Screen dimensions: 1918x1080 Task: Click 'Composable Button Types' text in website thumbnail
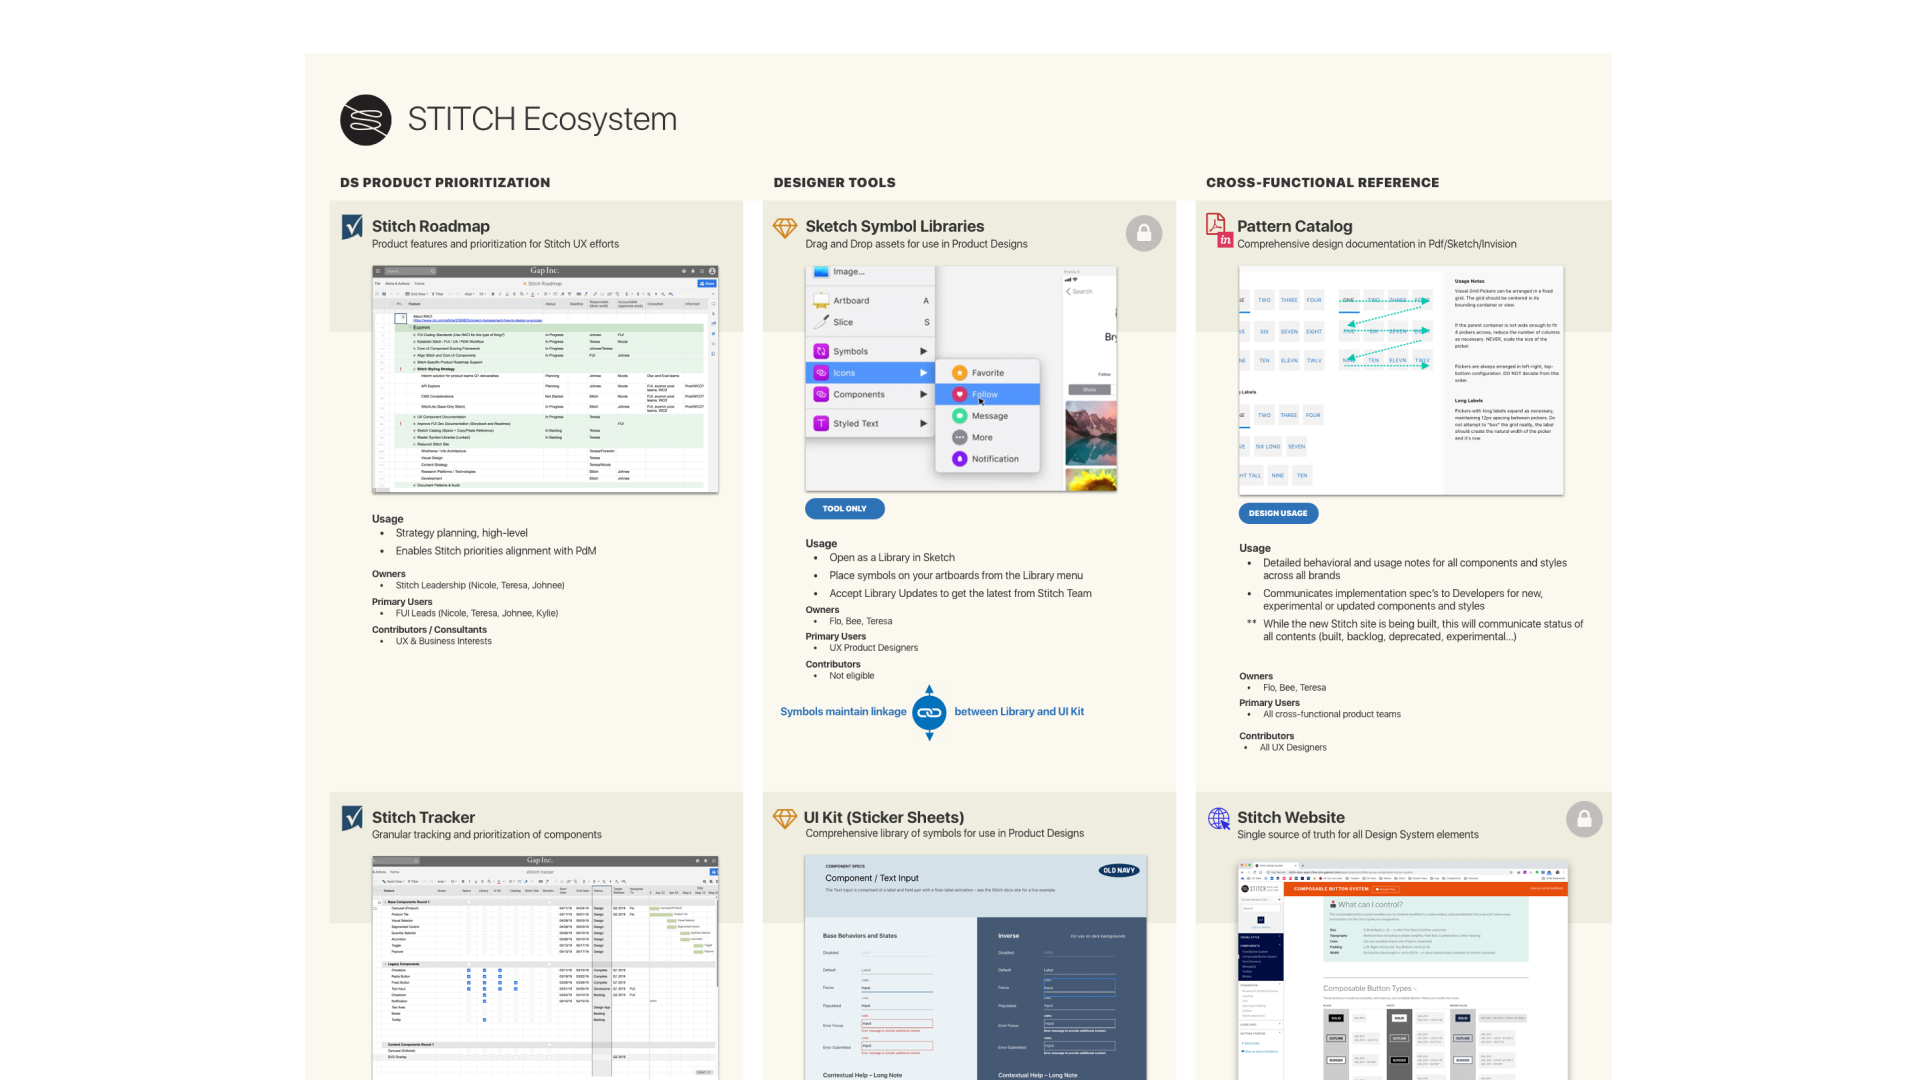tap(1367, 988)
